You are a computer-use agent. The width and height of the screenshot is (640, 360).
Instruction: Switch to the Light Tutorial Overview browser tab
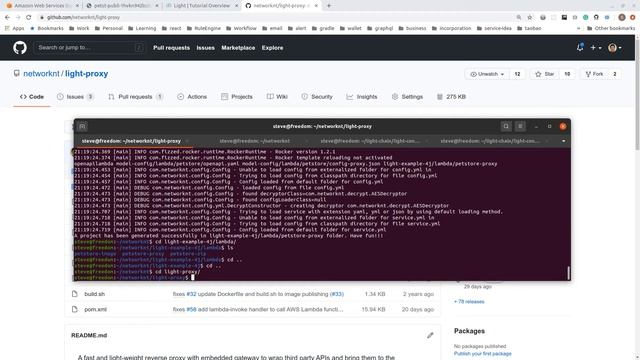click(x=202, y=6)
